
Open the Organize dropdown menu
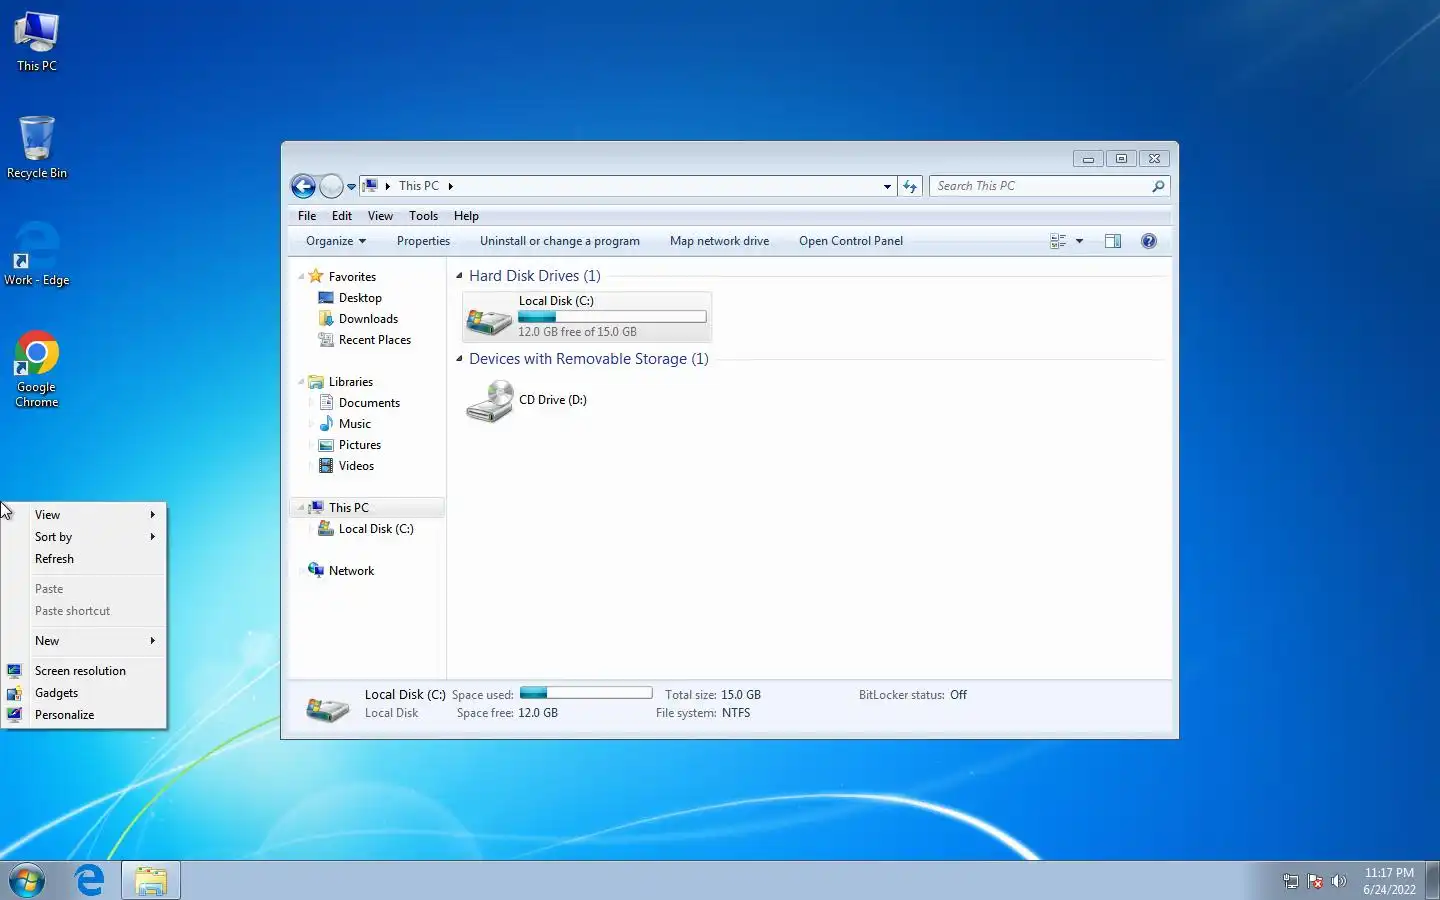pyautogui.click(x=336, y=241)
